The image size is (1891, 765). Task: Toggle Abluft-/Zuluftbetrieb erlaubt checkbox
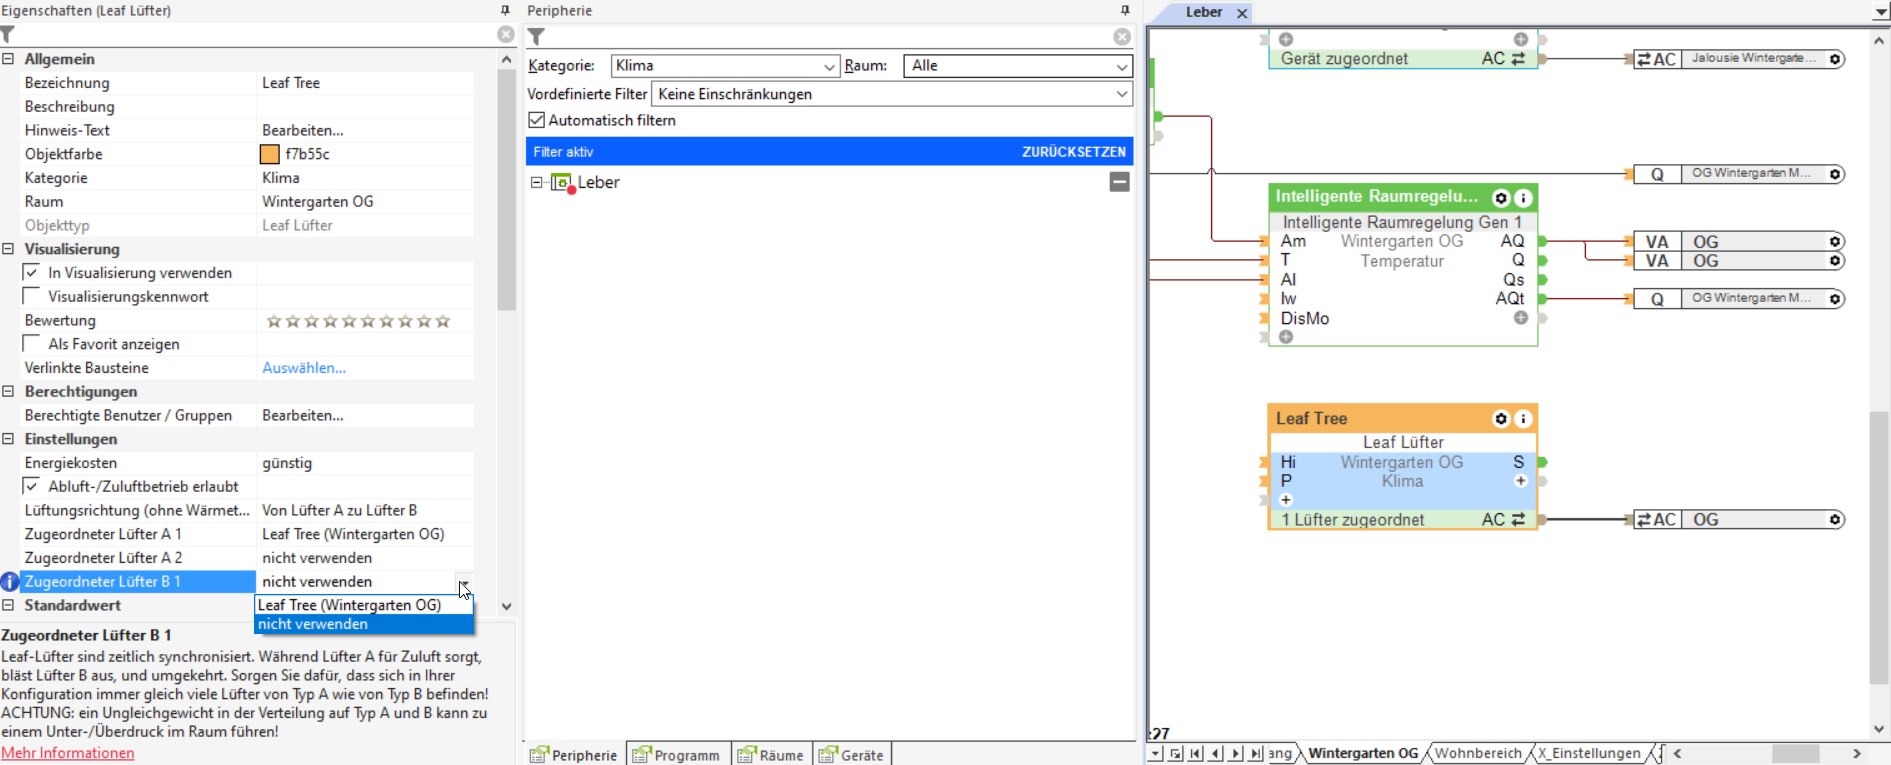point(32,486)
